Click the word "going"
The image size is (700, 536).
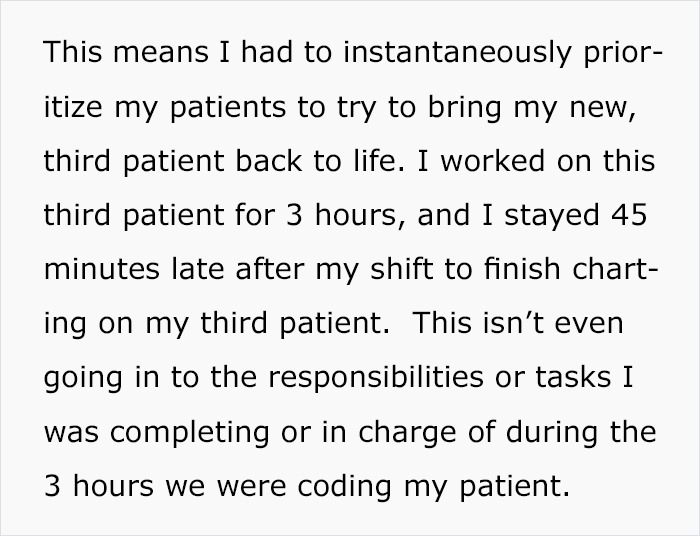click(83, 378)
